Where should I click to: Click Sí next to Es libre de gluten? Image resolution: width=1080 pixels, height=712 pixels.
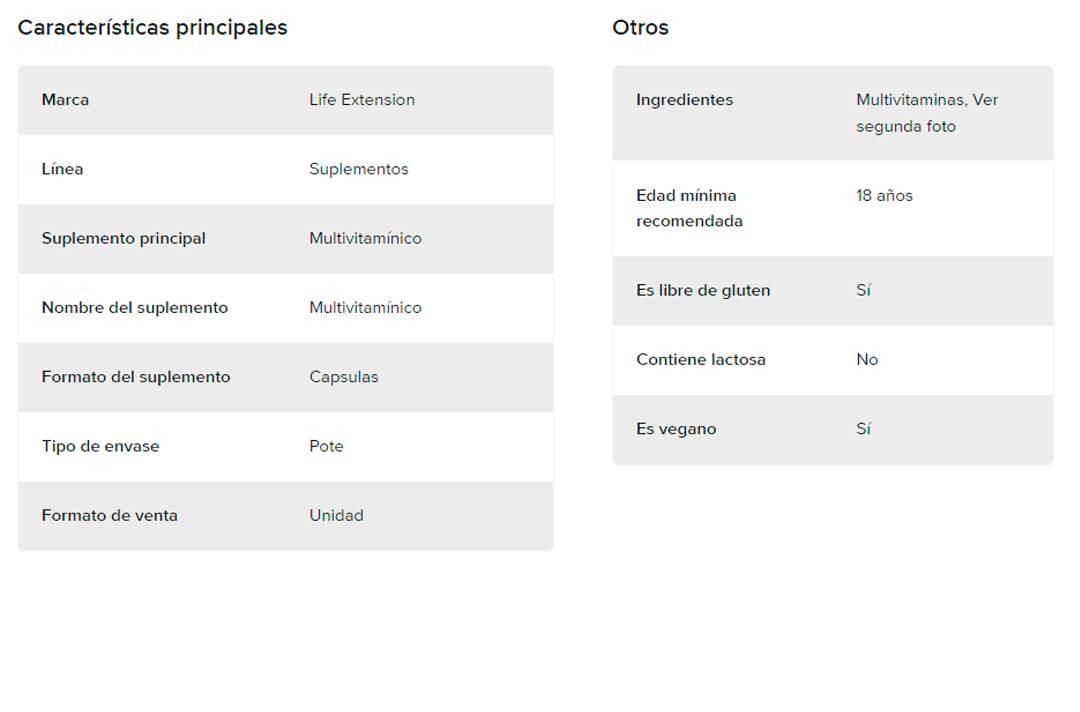pos(864,290)
